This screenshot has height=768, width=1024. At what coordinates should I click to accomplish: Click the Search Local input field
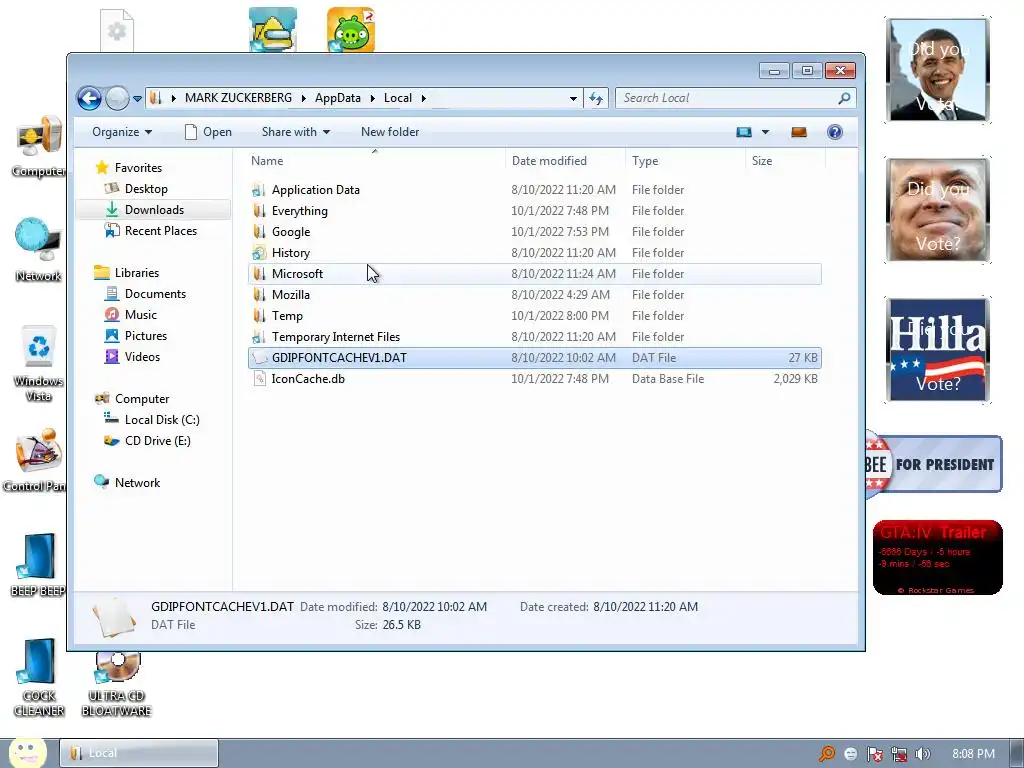pyautogui.click(x=726, y=98)
